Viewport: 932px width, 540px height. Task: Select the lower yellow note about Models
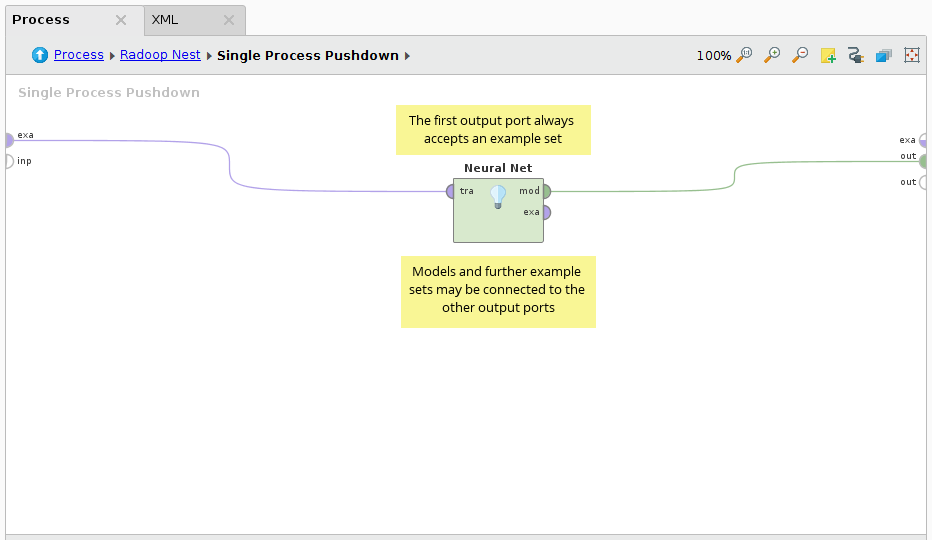pyautogui.click(x=498, y=291)
